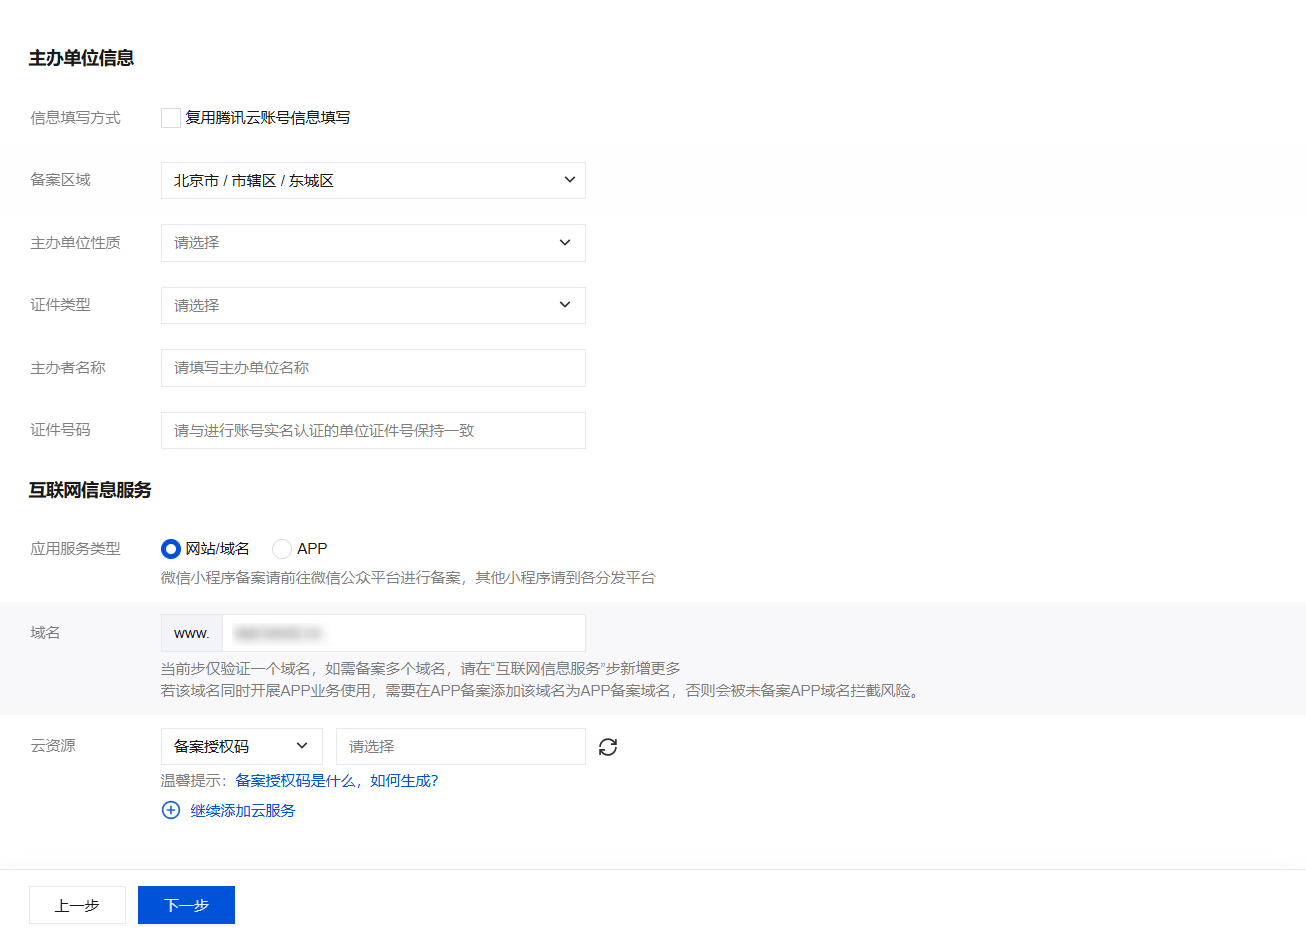Image resolution: width=1306 pixels, height=940 pixels.
Task: Enable 复用腾讯云账号信息填写 checkbox
Action: click(x=171, y=118)
